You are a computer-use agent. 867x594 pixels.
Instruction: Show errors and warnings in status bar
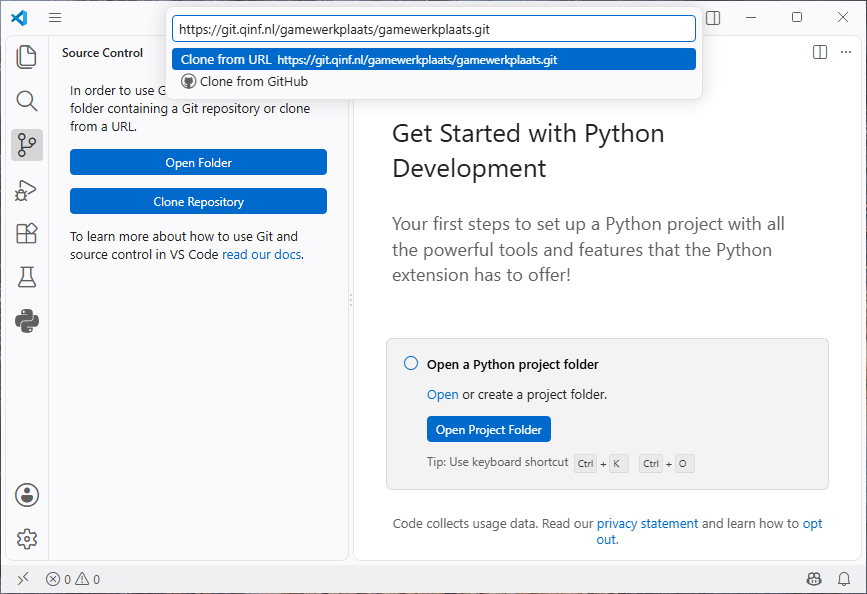[73, 579]
